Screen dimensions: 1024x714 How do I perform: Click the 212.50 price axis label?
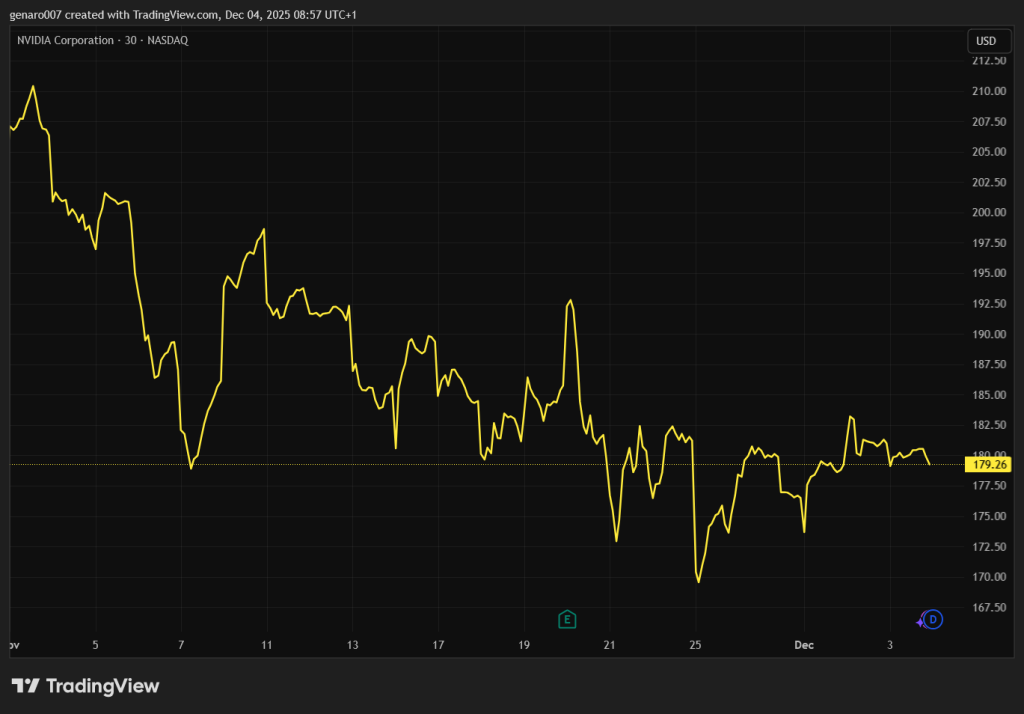click(x=988, y=60)
